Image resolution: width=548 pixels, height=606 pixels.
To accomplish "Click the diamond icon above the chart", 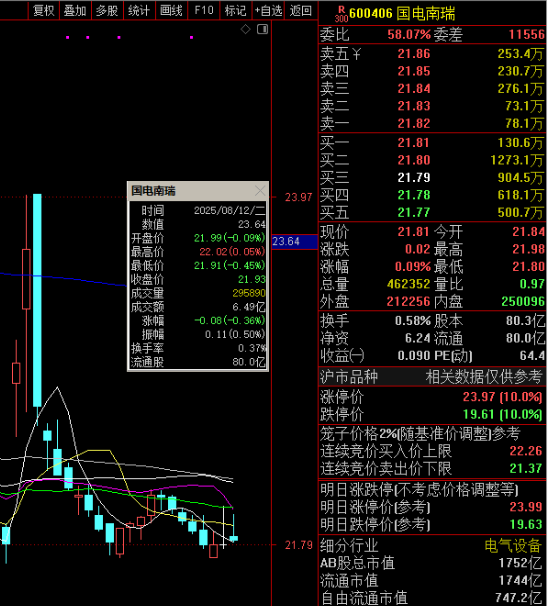I will pyautogui.click(x=246, y=29).
